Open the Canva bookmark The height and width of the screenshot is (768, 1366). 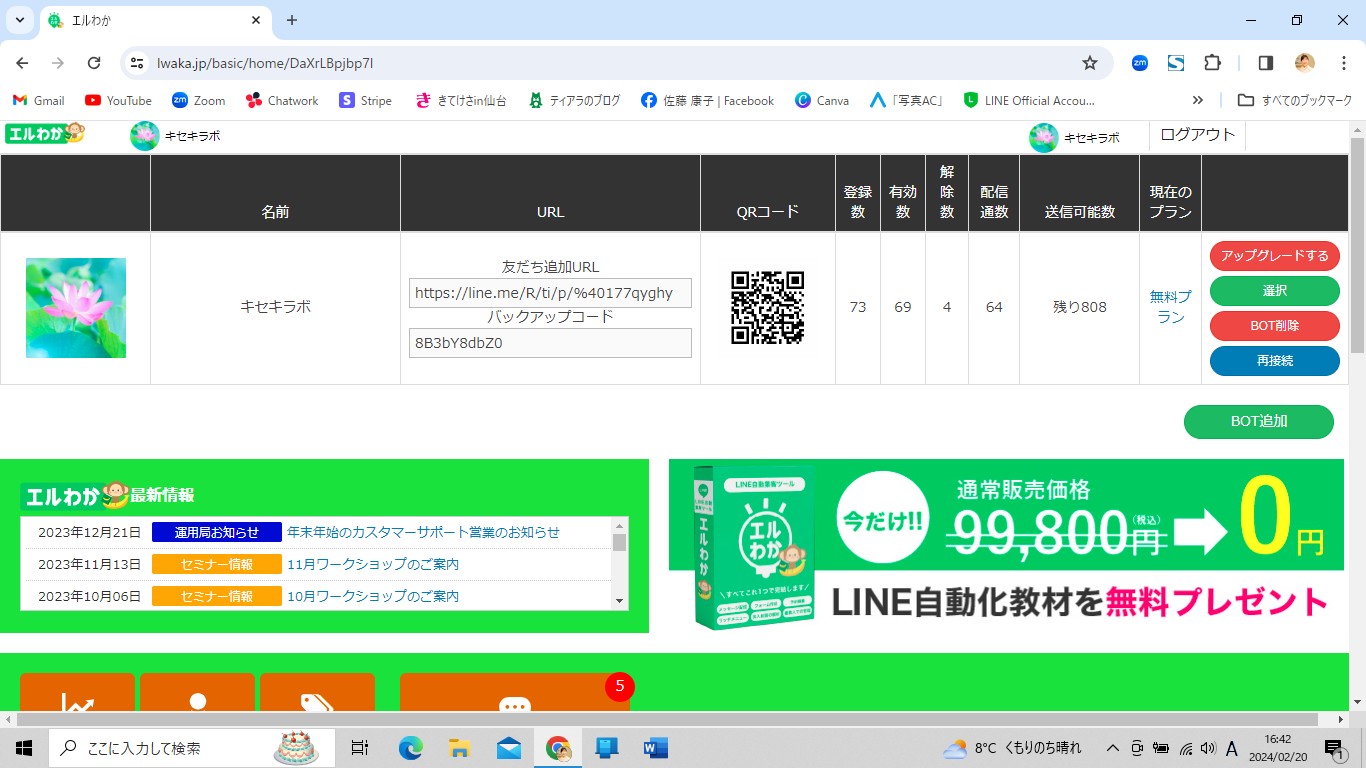pyautogui.click(x=821, y=100)
